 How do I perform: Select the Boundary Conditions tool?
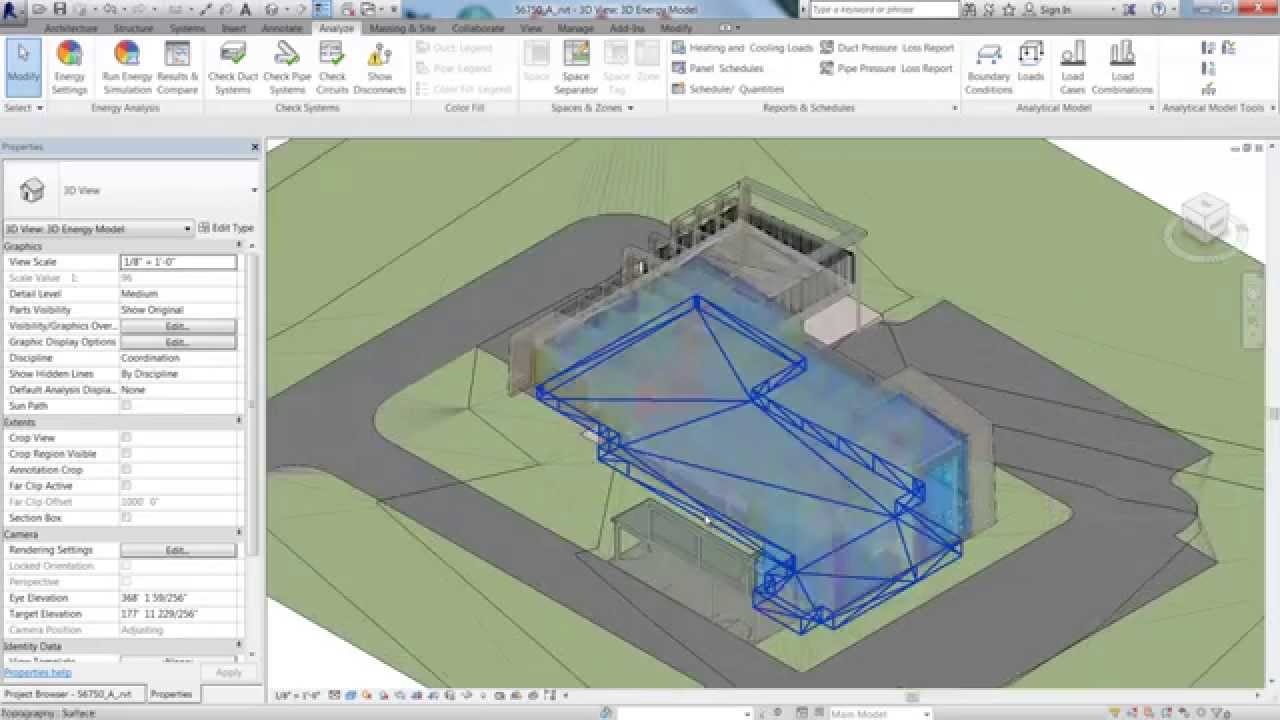pos(988,67)
